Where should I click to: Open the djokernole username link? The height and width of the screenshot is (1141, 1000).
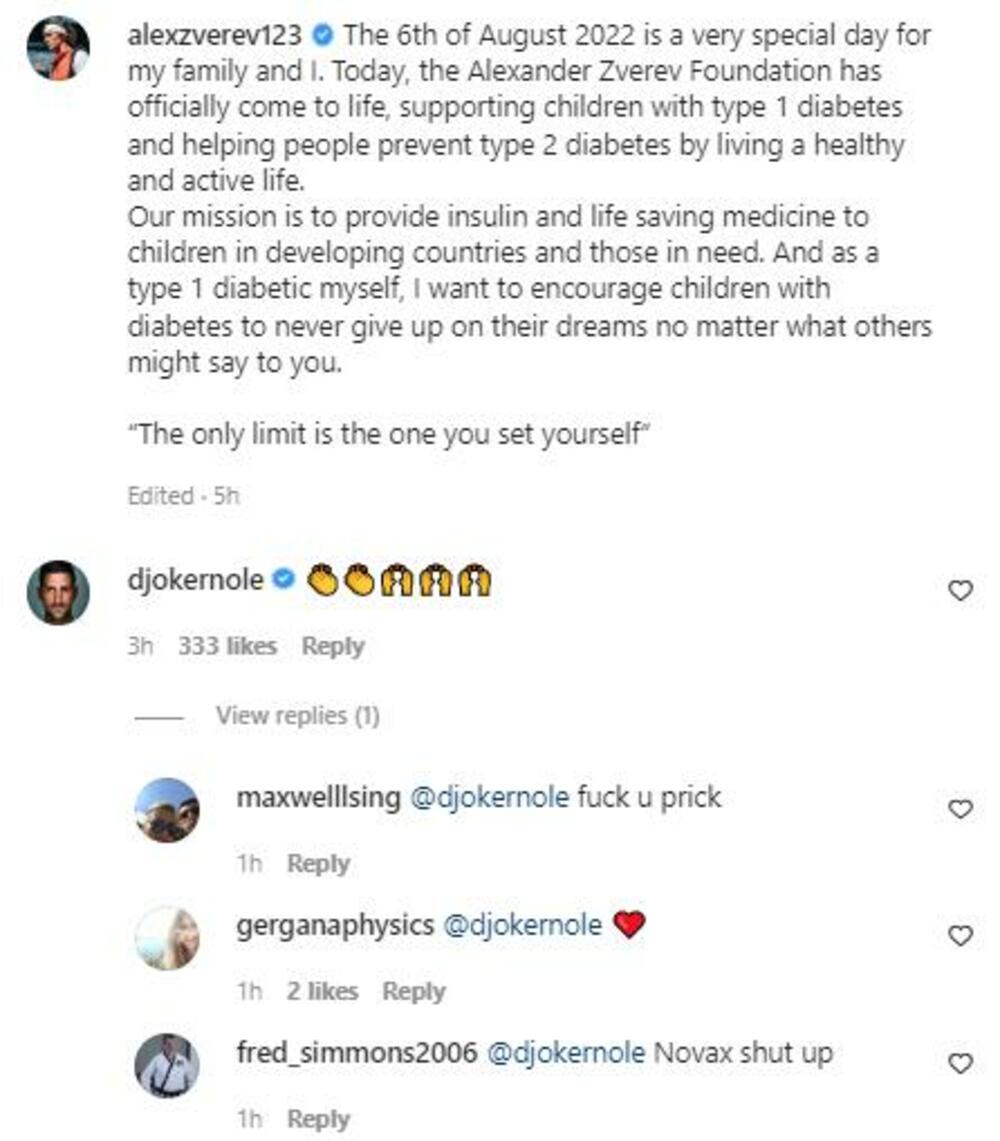click(x=196, y=579)
